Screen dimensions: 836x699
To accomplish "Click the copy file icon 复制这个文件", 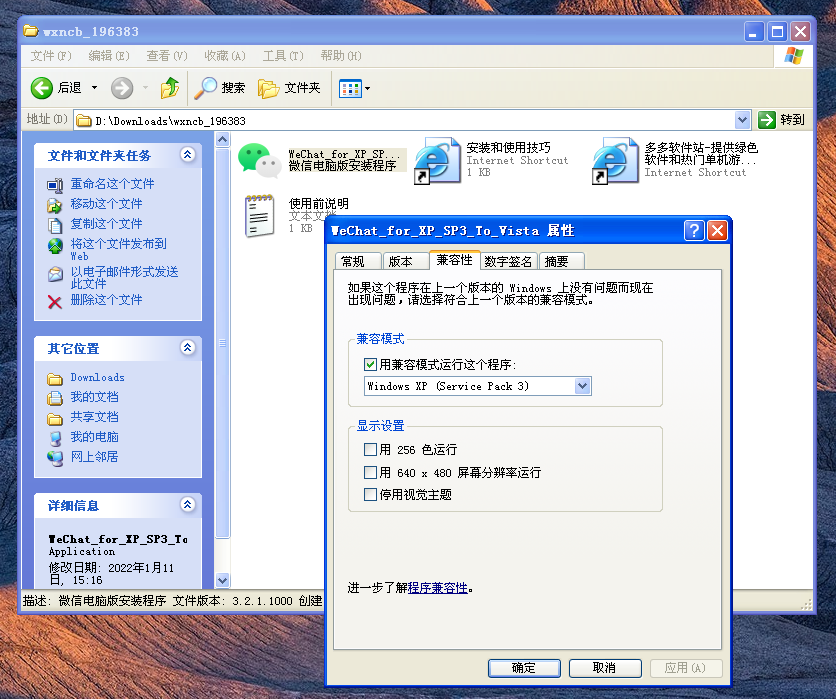I will (55, 226).
